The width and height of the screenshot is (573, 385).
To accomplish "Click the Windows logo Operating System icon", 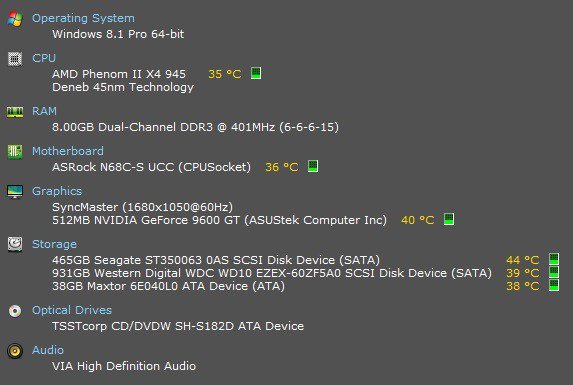I will 15,19.
